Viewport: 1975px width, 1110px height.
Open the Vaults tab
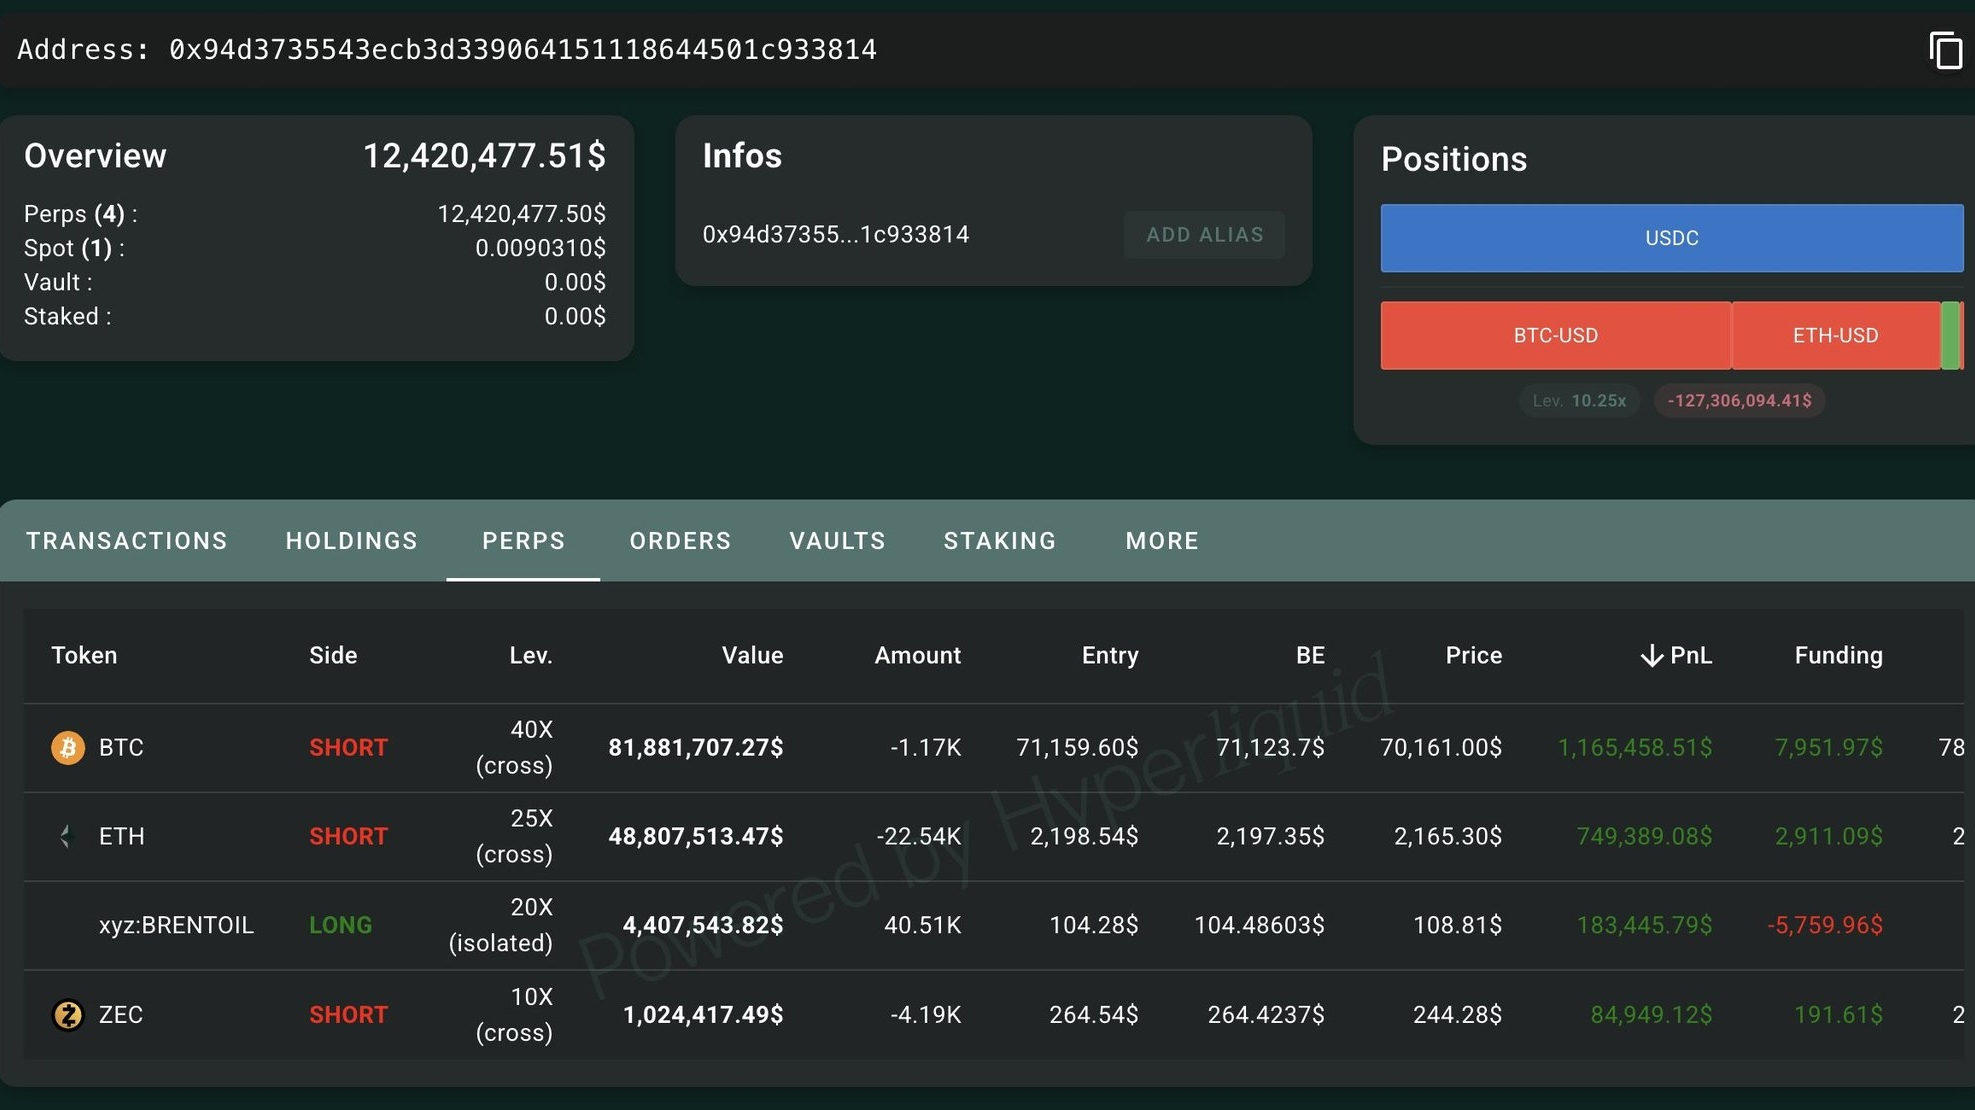[x=837, y=541]
